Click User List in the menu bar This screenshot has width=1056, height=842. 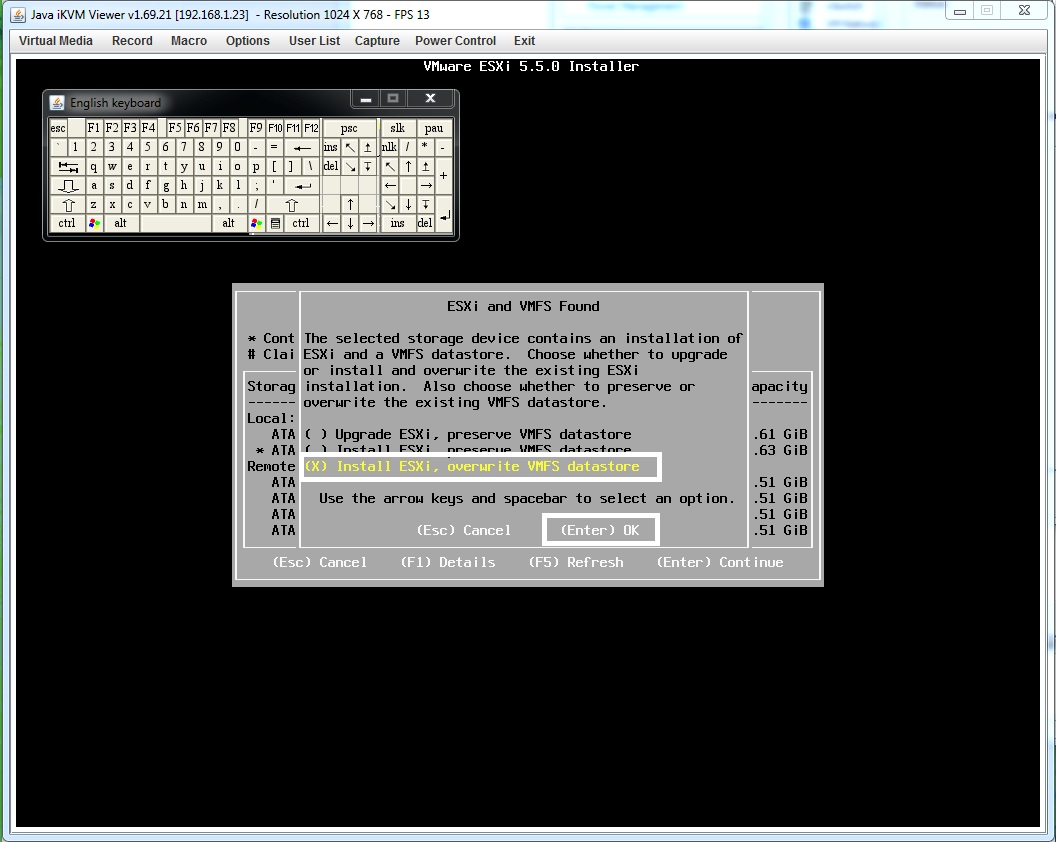[314, 41]
